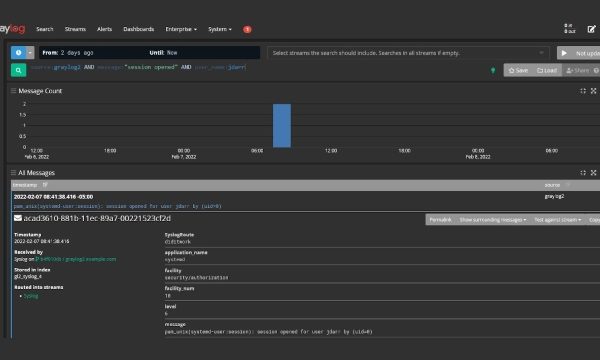This screenshot has height=360, width=600.
Task: Open Test against stream dropdown
Action: 558,220
